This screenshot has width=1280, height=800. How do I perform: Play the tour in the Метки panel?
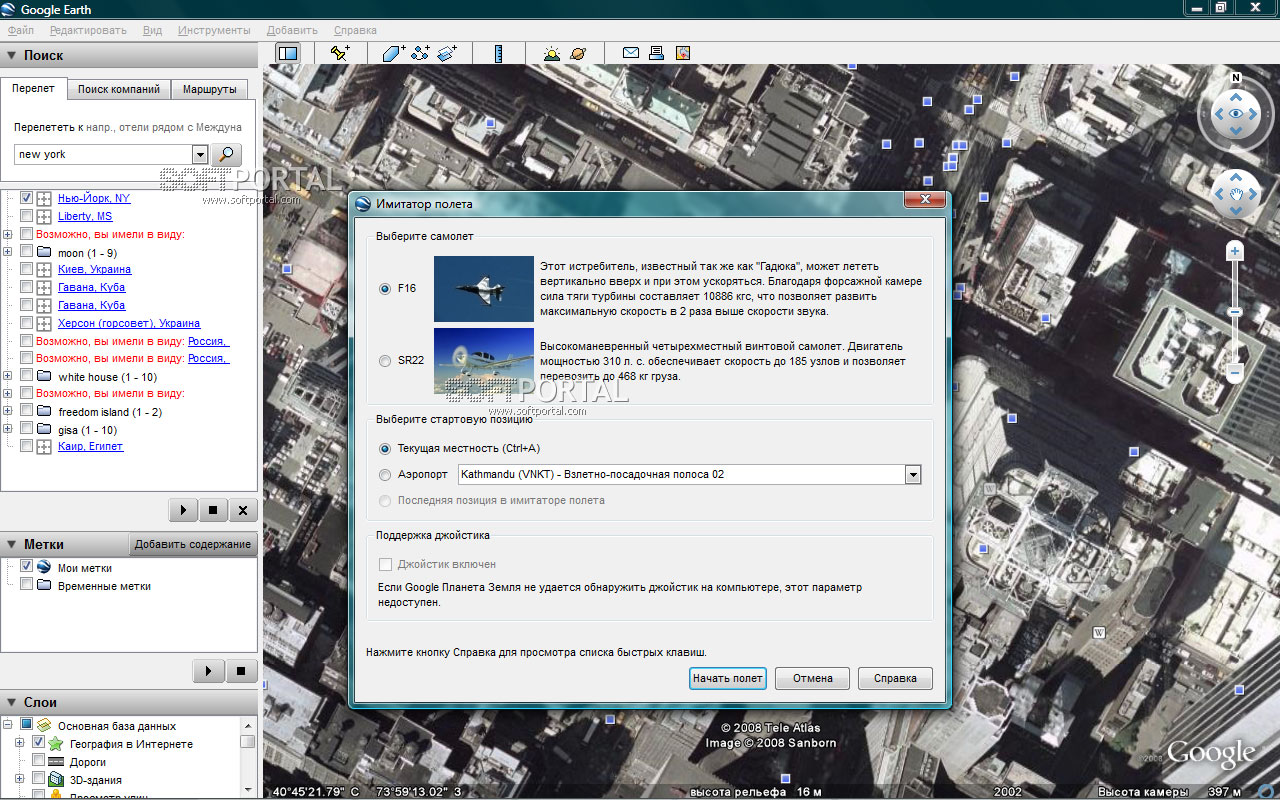(x=209, y=670)
